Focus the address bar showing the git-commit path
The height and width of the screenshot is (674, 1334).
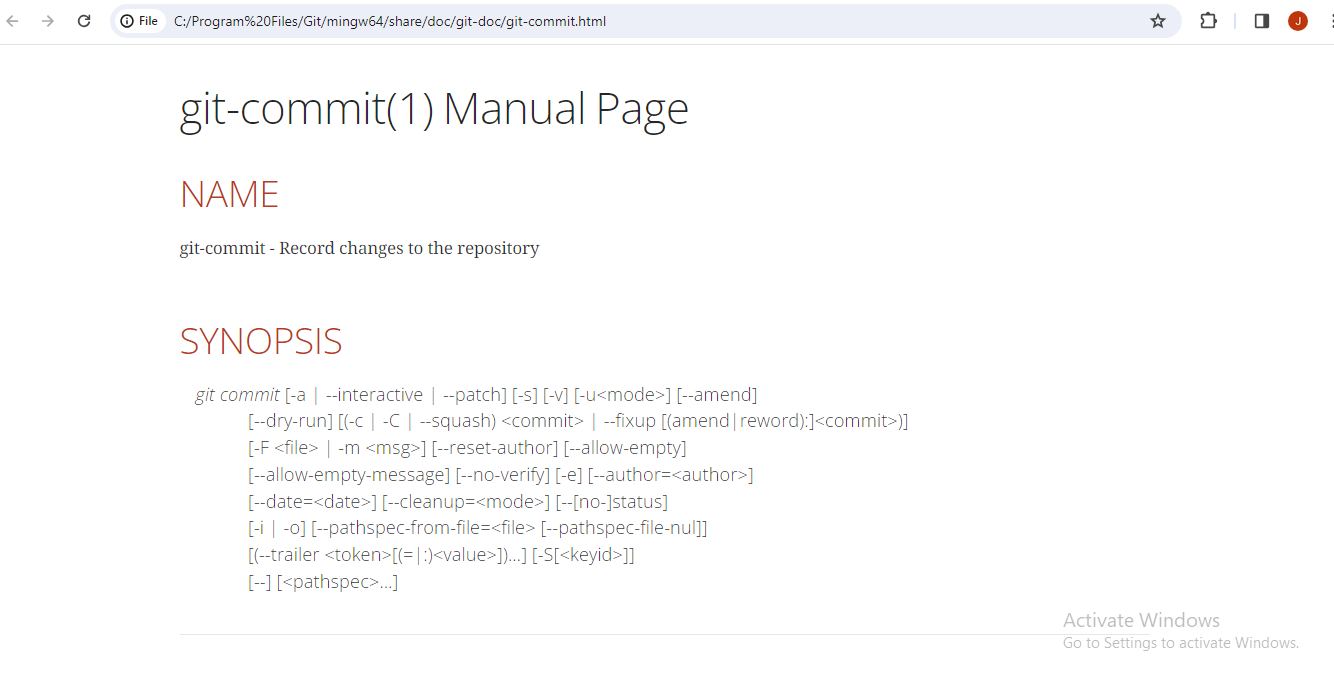pos(390,20)
